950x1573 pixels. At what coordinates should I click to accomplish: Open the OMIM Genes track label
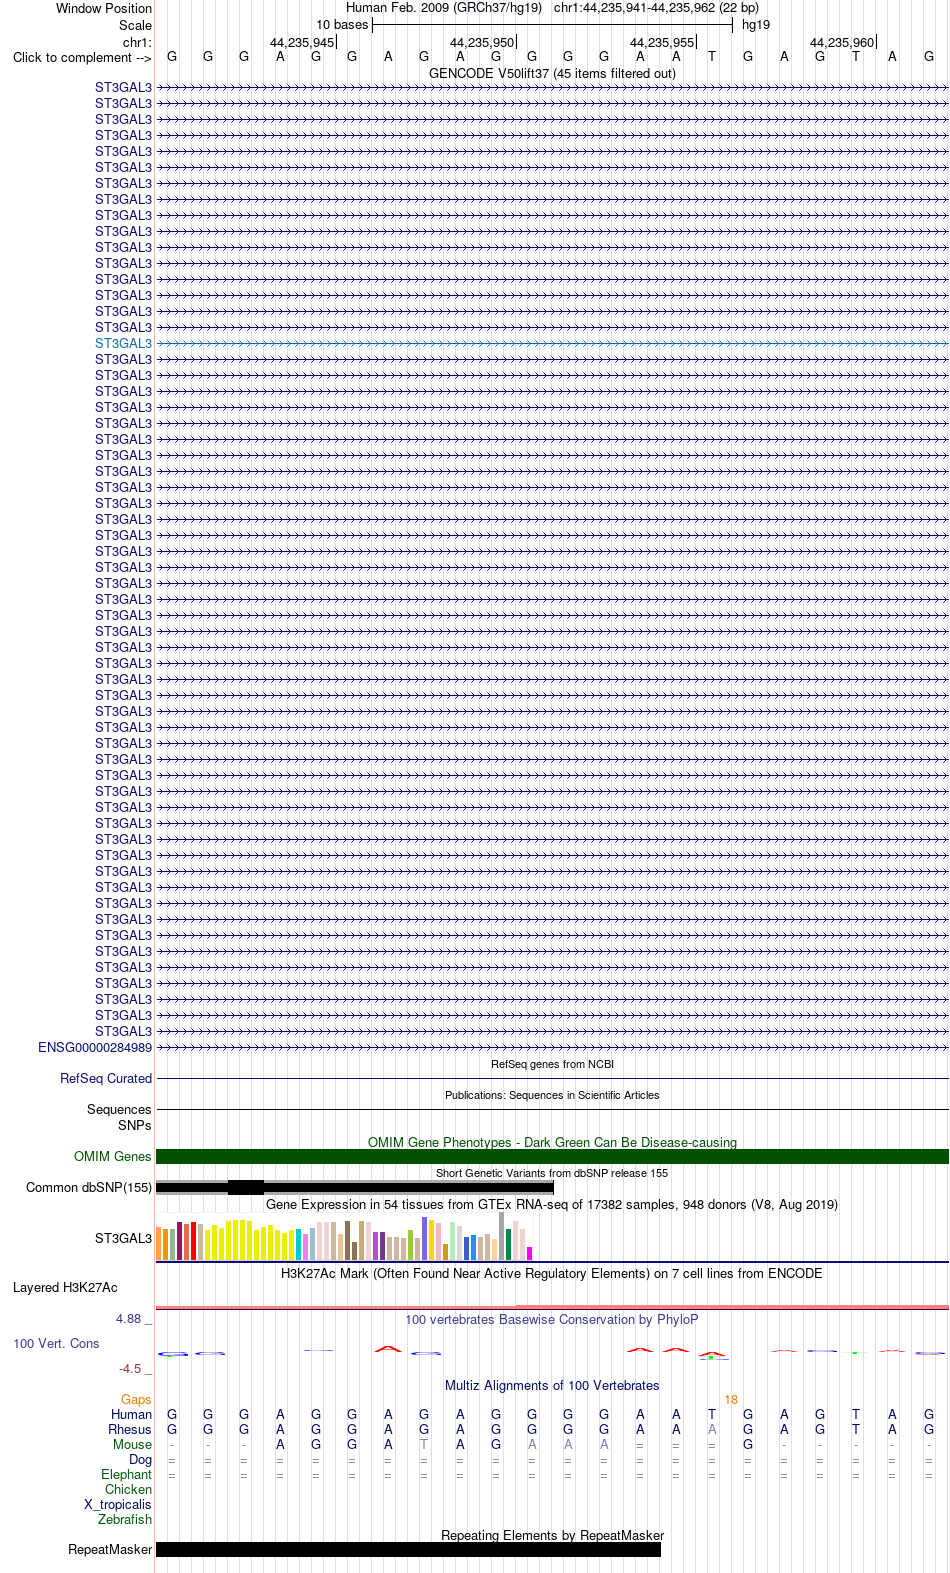click(113, 1156)
